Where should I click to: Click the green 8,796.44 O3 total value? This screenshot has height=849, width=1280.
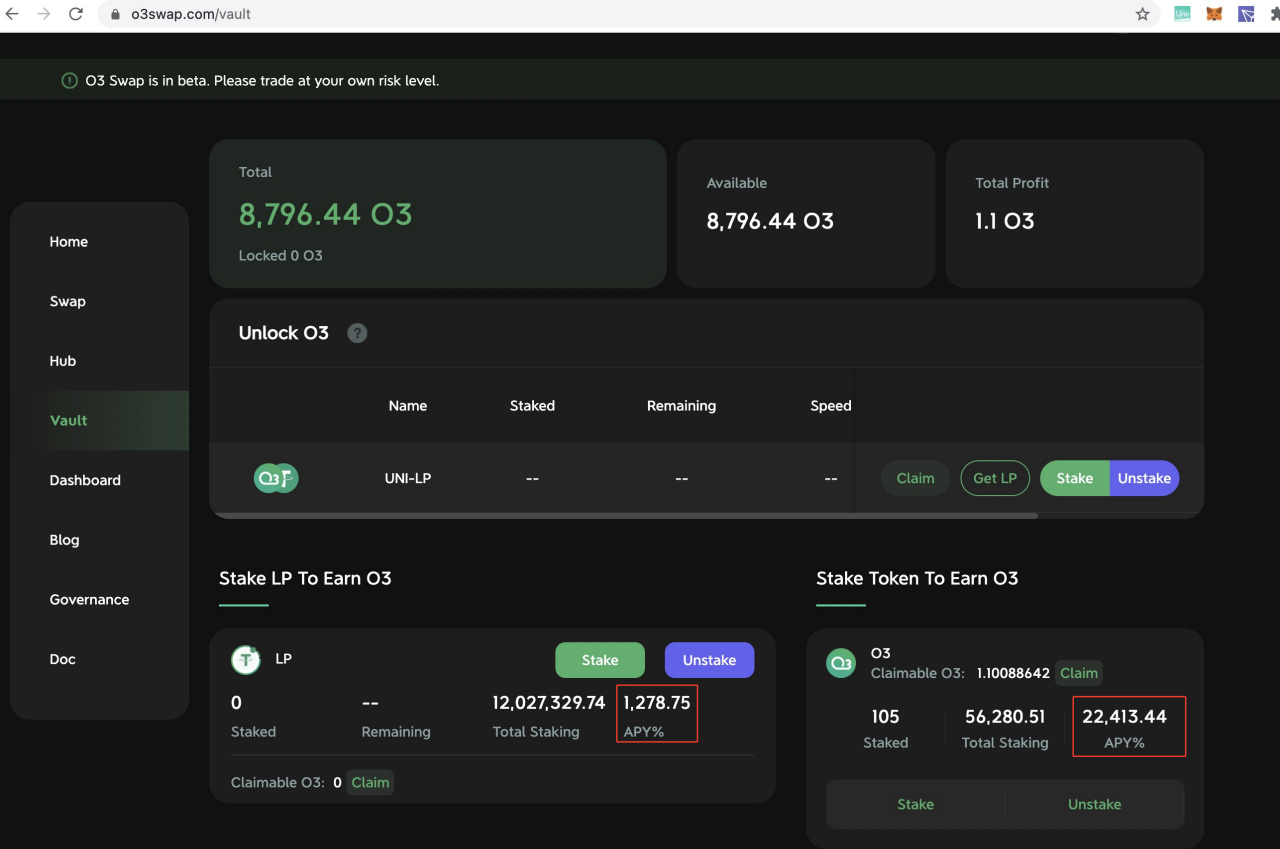point(325,214)
